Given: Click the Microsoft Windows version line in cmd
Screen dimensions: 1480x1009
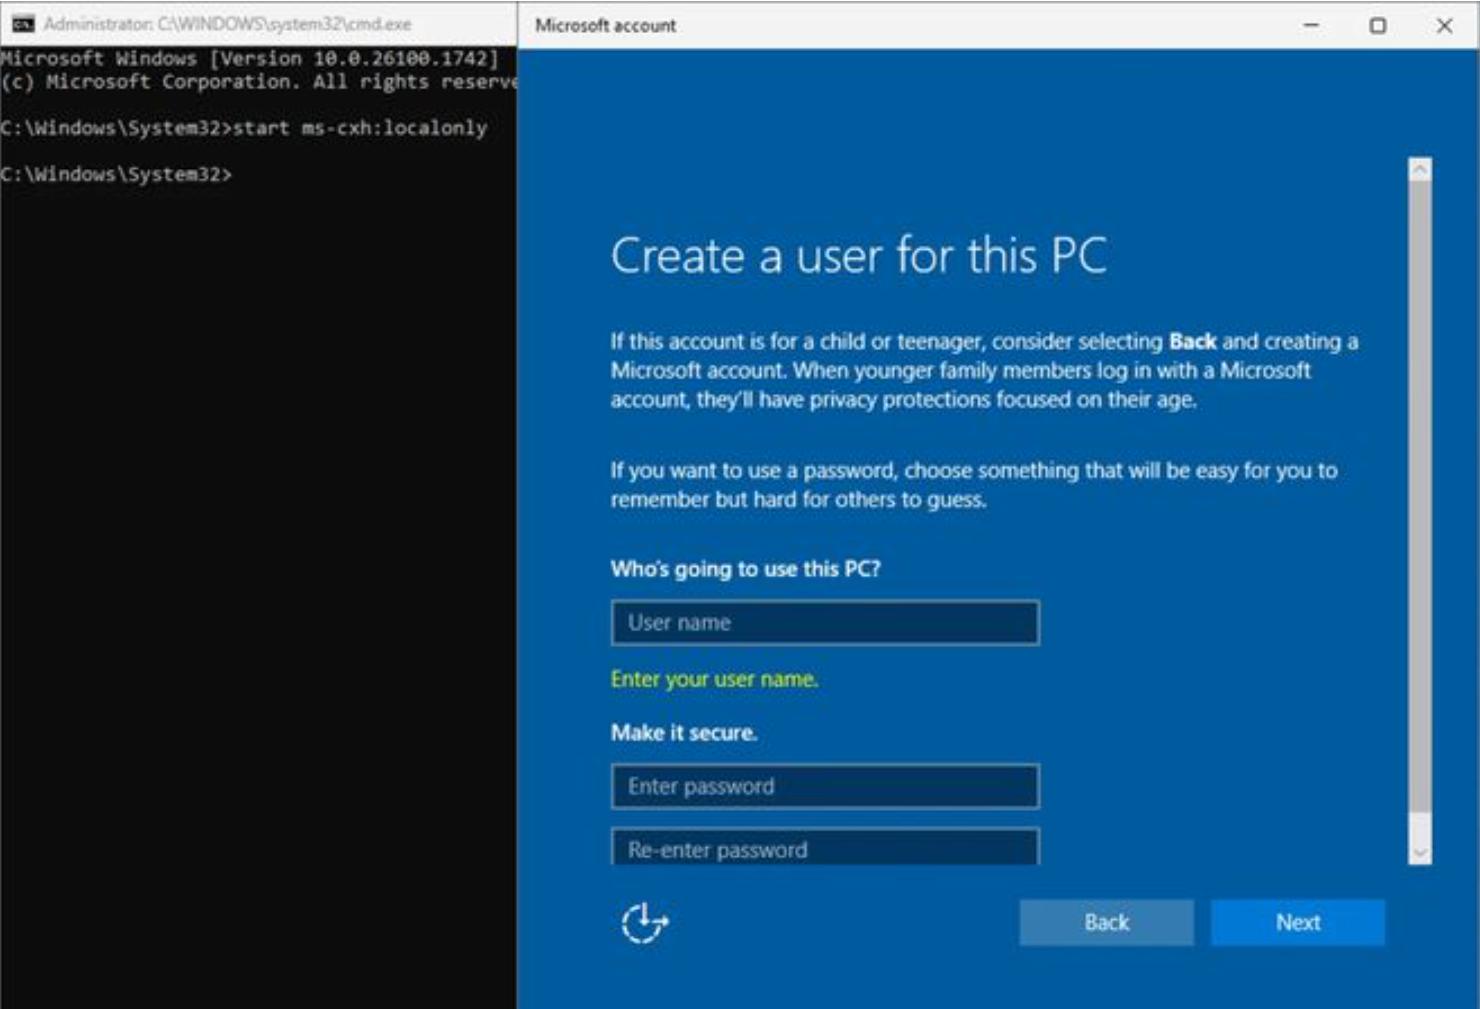Looking at the screenshot, I should [249, 59].
